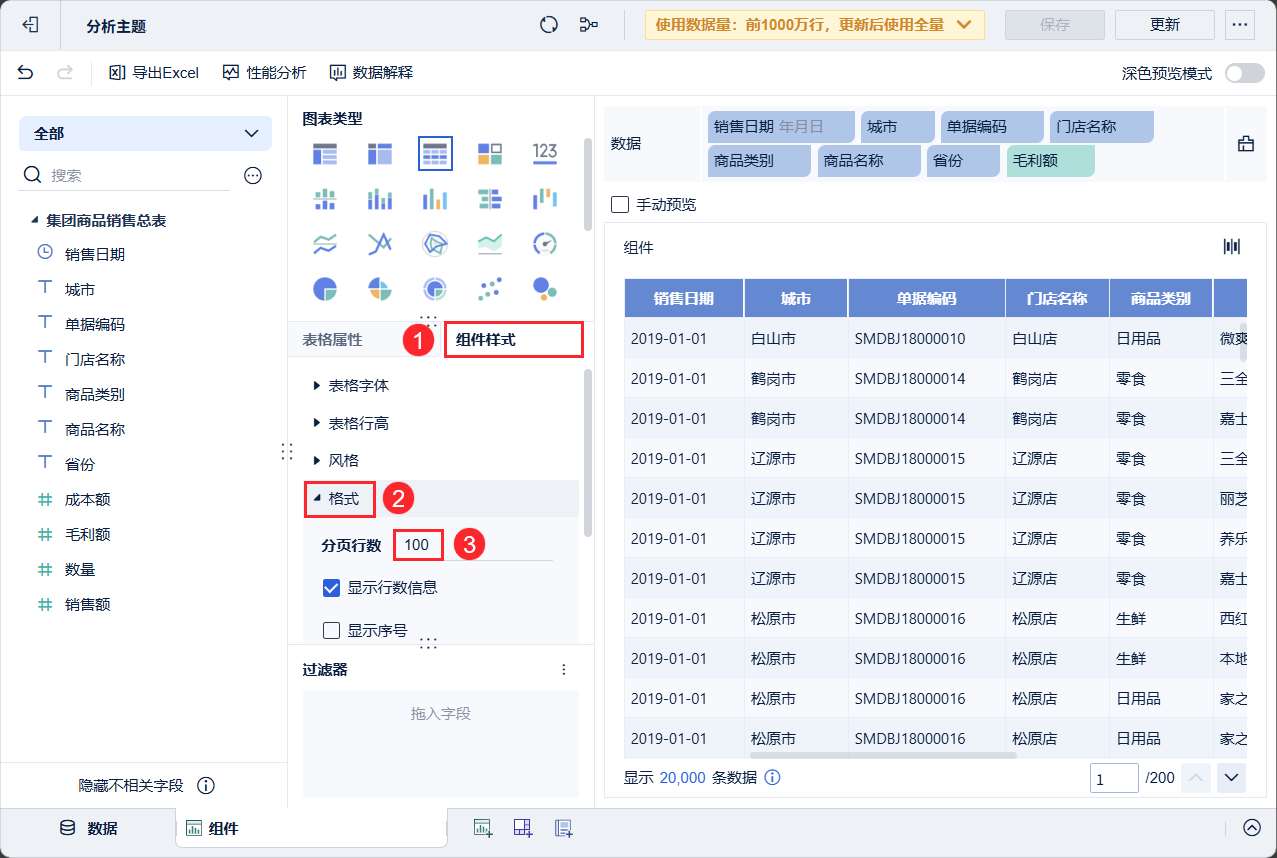Select the waterfall chart icon
This screenshot has width=1277, height=858.
click(545, 199)
